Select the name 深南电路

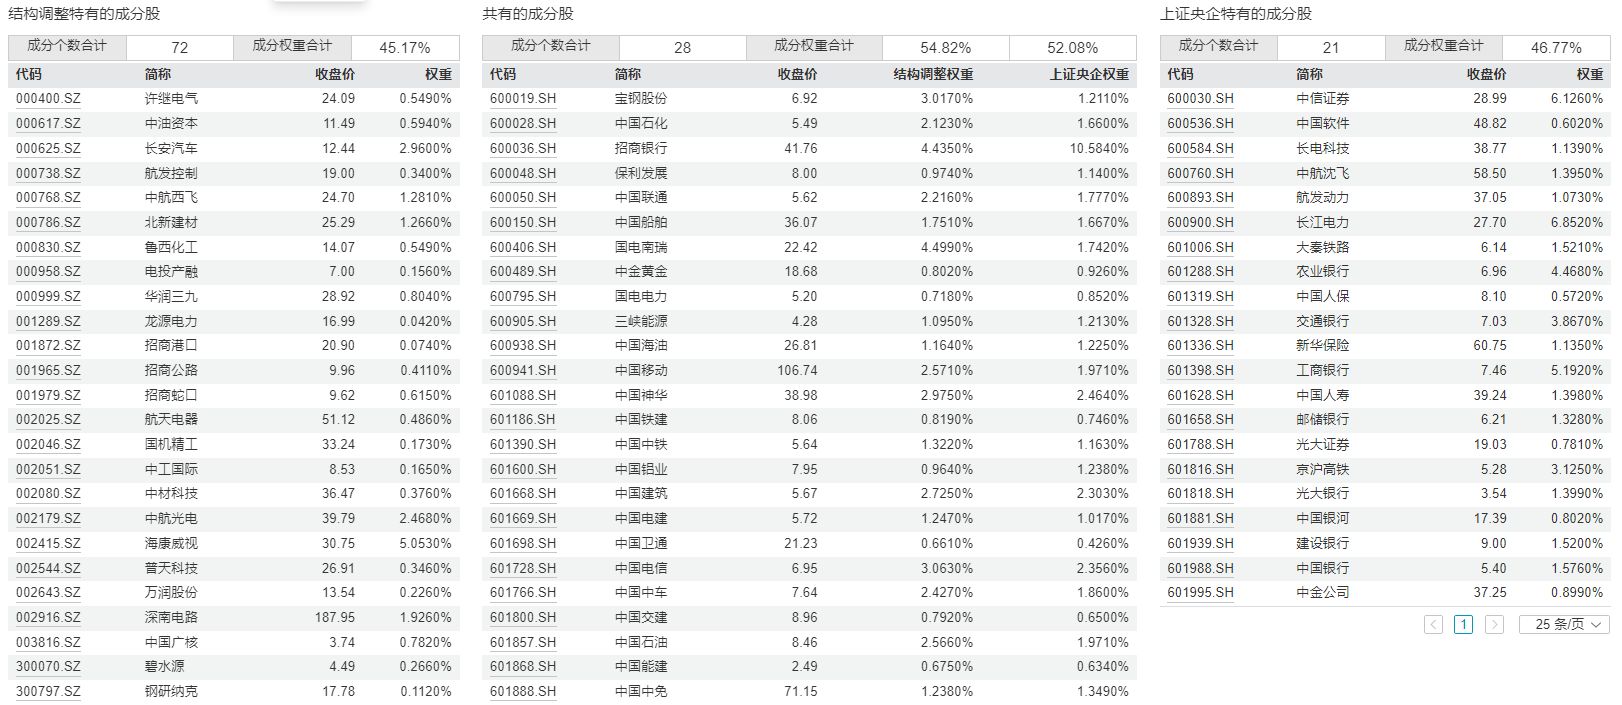171,618
